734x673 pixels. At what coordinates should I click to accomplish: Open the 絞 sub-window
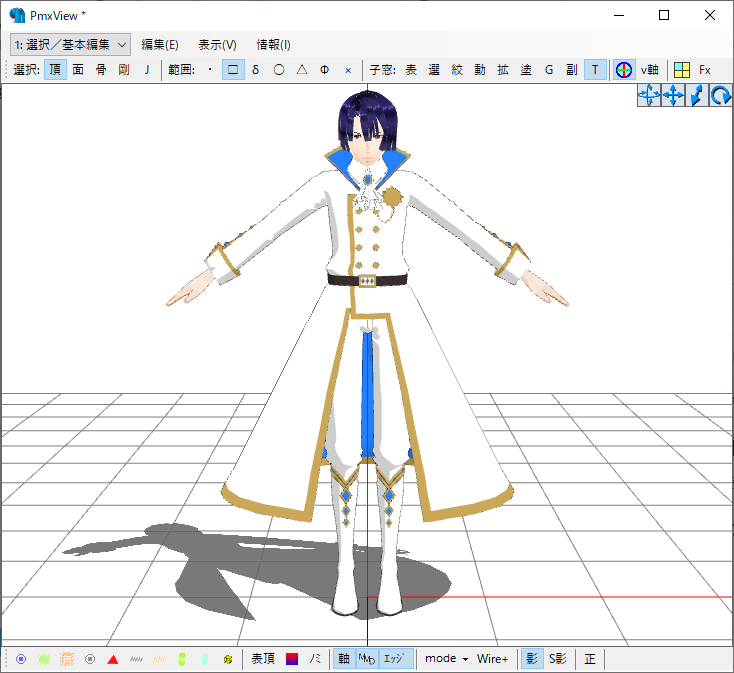tap(457, 70)
